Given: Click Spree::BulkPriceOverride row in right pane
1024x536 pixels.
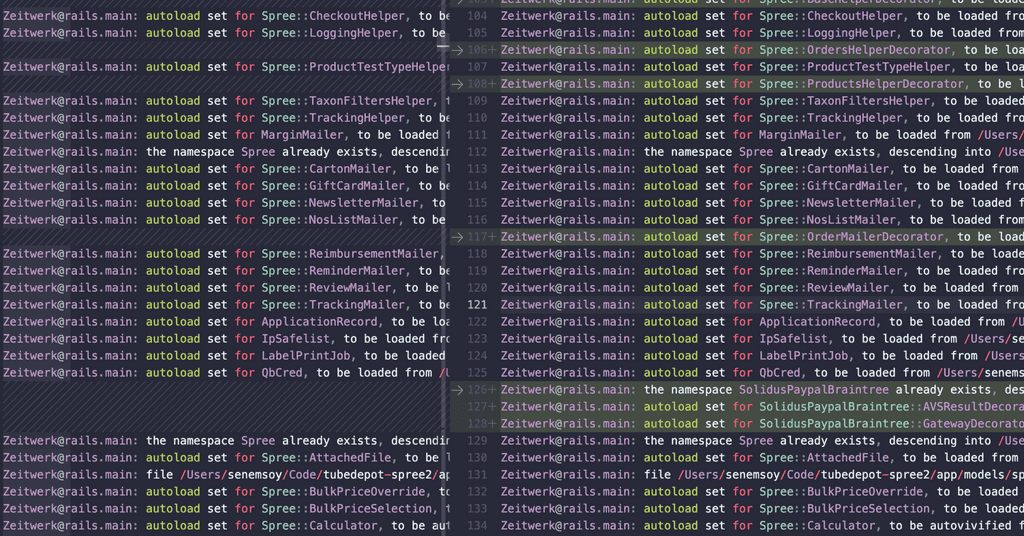Looking at the screenshot, I should pos(762,492).
